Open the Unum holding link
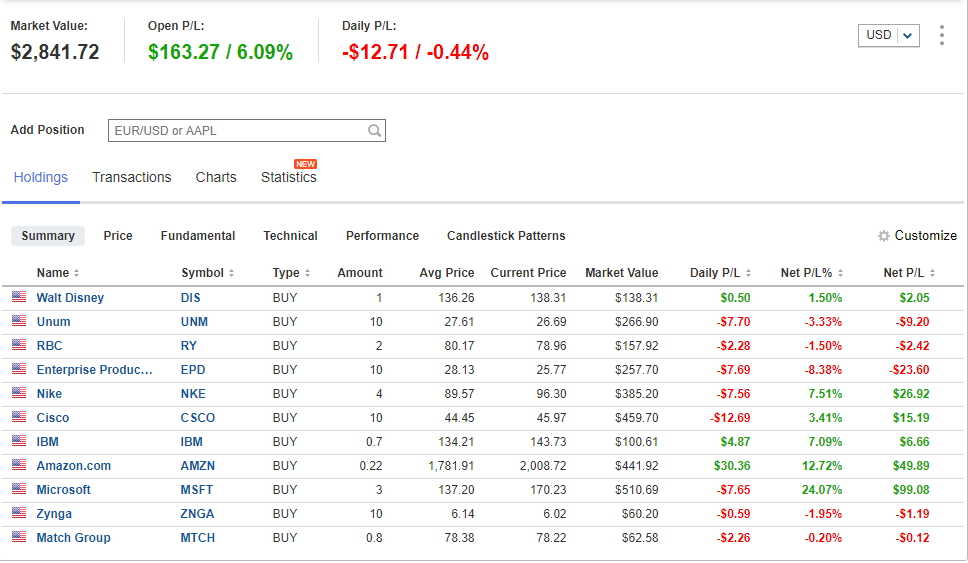Screen dimensions: 968x563 pos(53,322)
